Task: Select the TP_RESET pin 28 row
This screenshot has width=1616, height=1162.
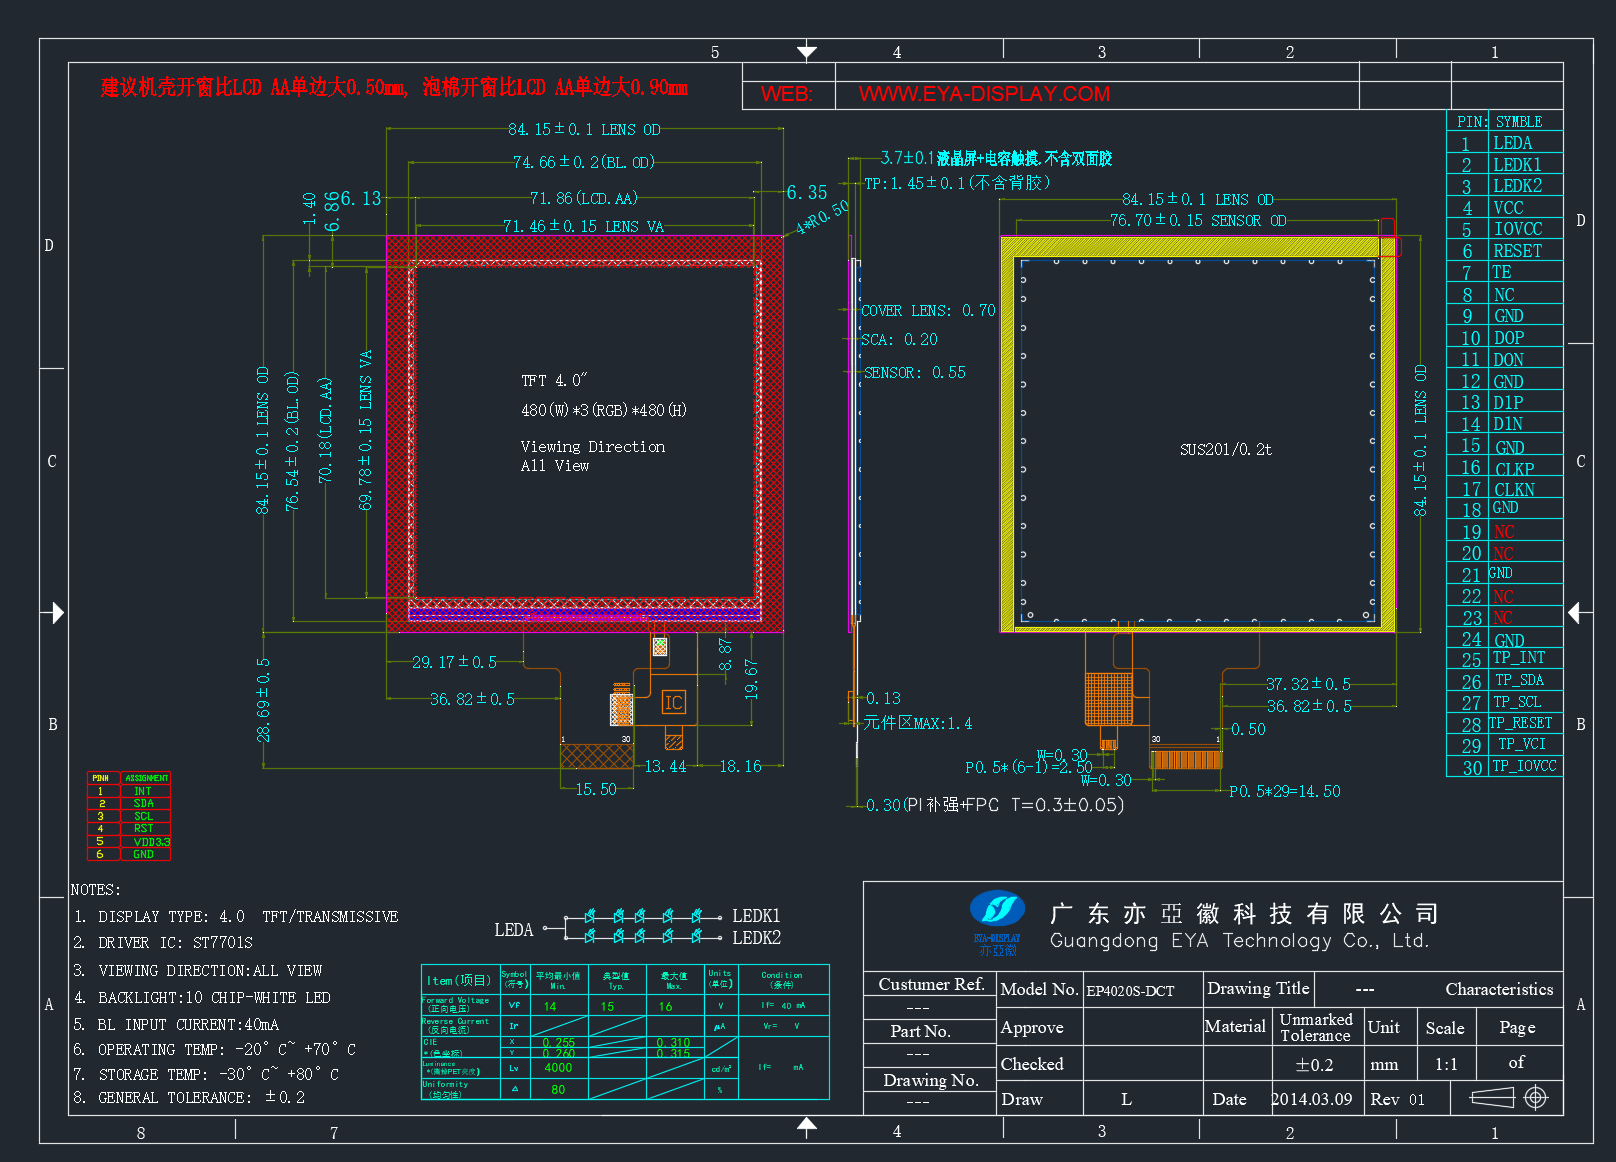Action: pos(1504,723)
